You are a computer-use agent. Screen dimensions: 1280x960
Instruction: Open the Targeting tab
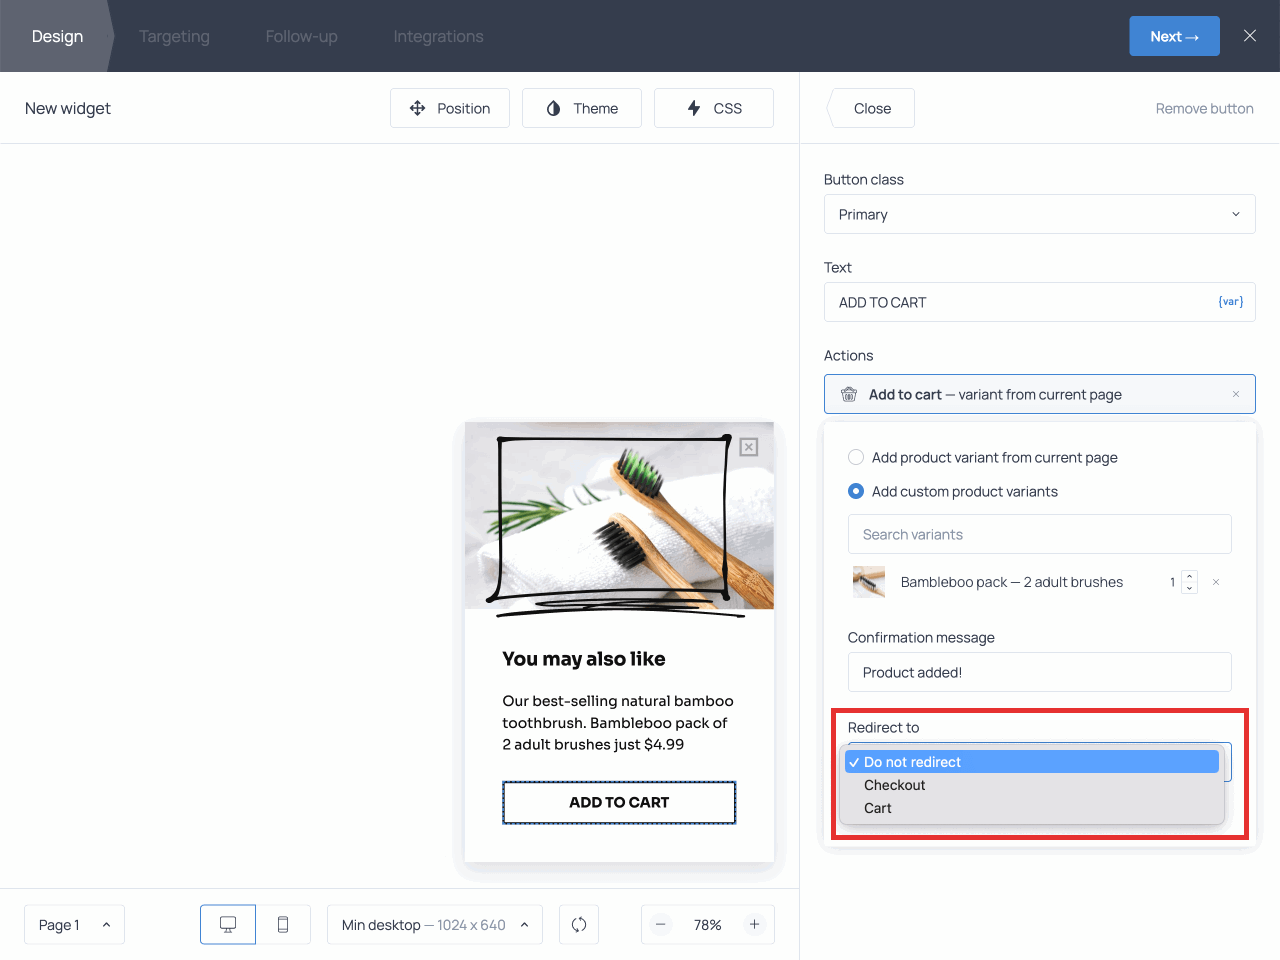pyautogui.click(x=174, y=37)
